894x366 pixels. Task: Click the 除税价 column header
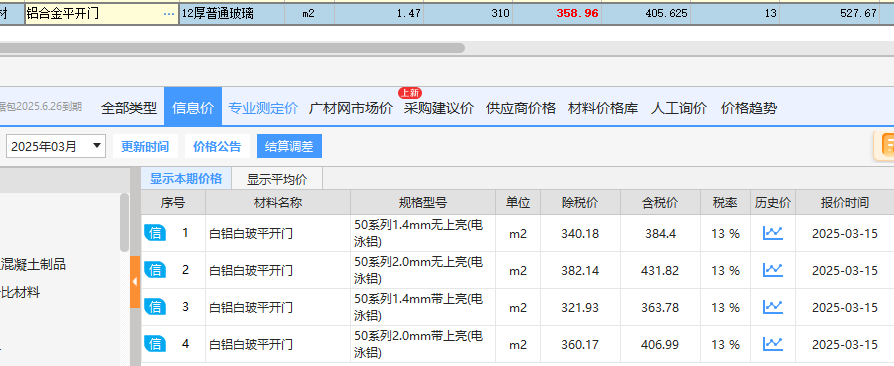(x=580, y=202)
